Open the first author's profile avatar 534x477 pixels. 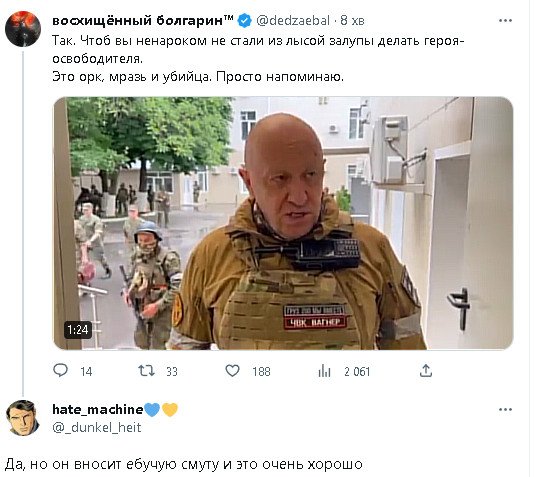pos(23,29)
